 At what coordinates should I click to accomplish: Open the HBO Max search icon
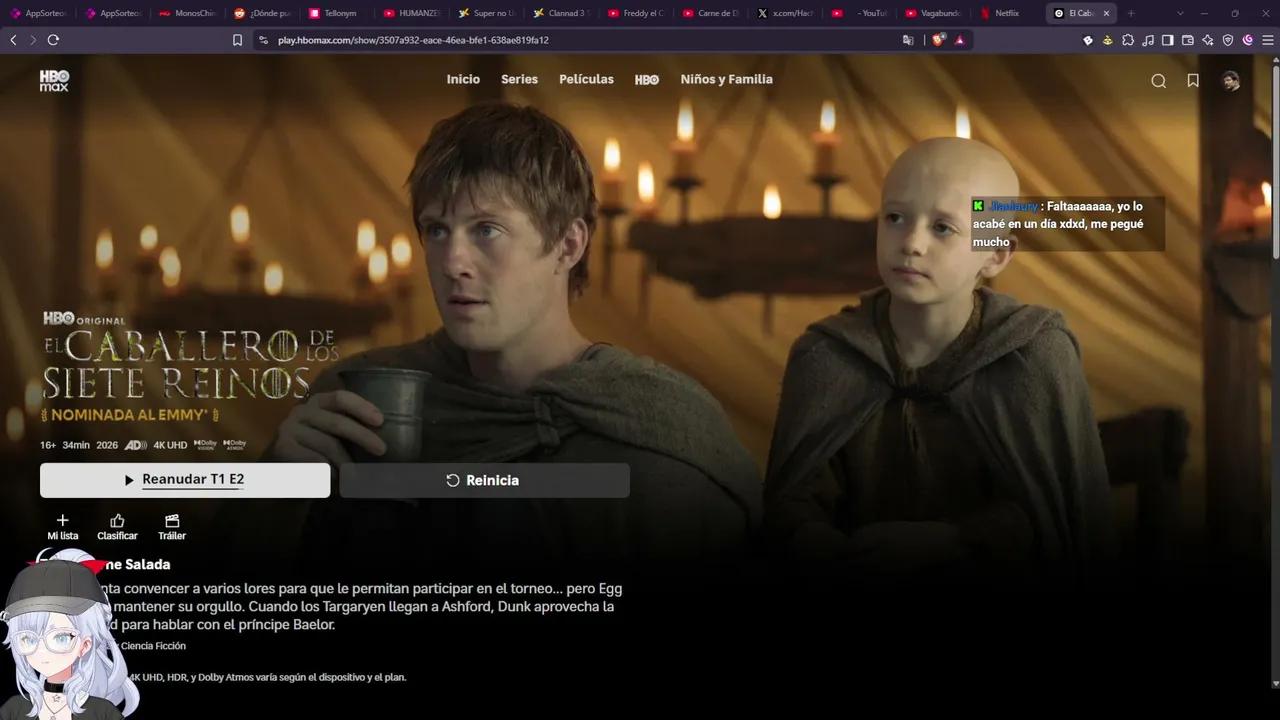click(1158, 81)
